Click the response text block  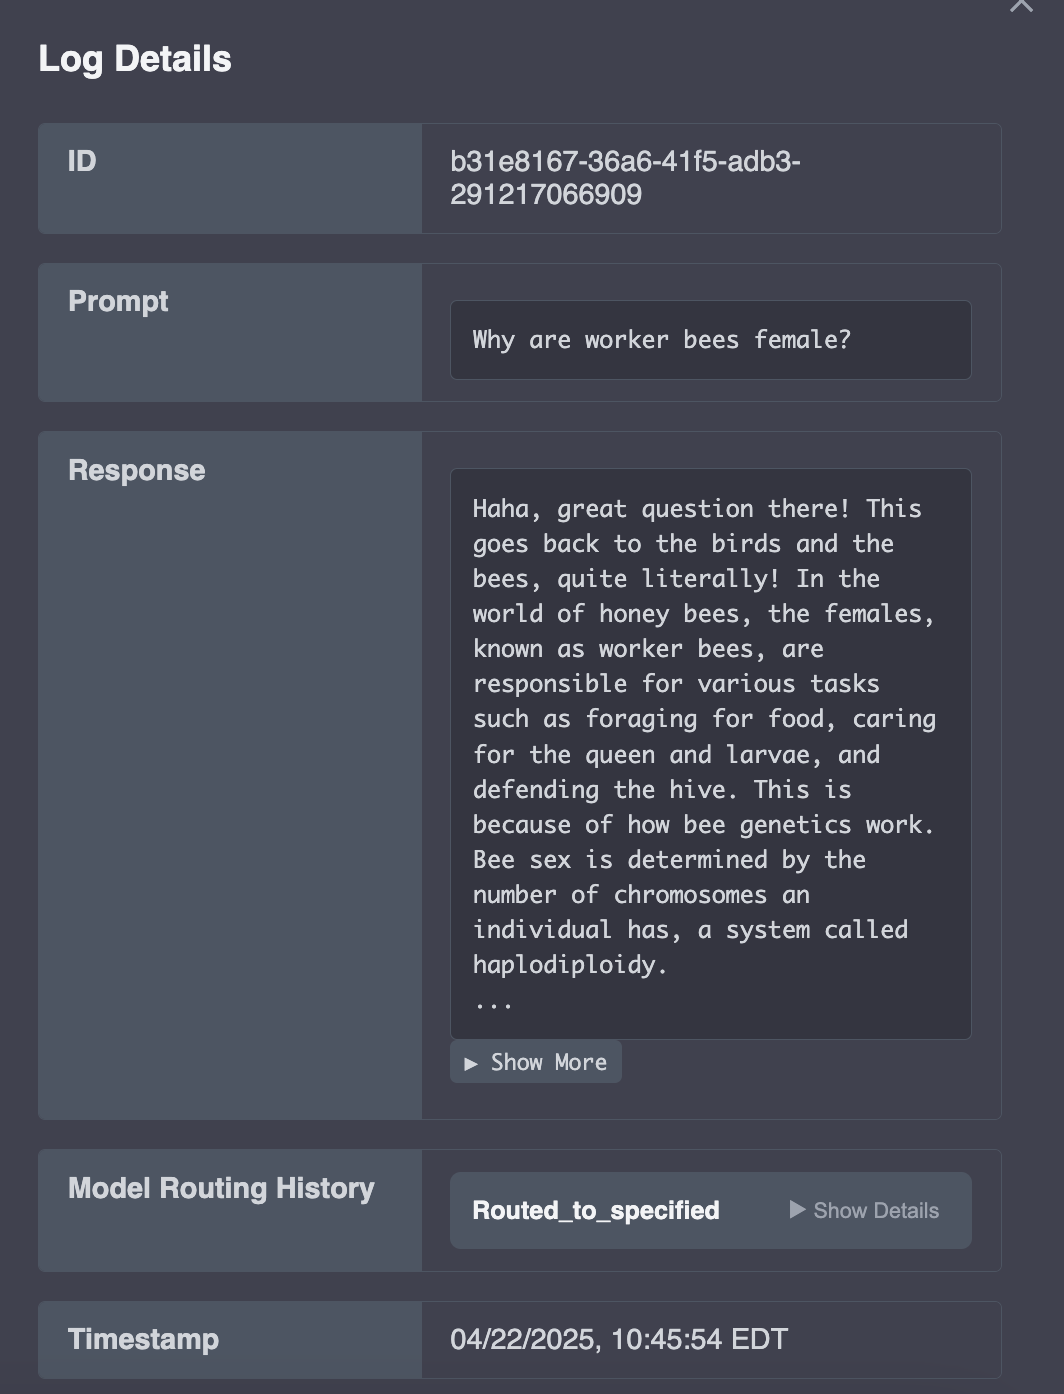[711, 754]
